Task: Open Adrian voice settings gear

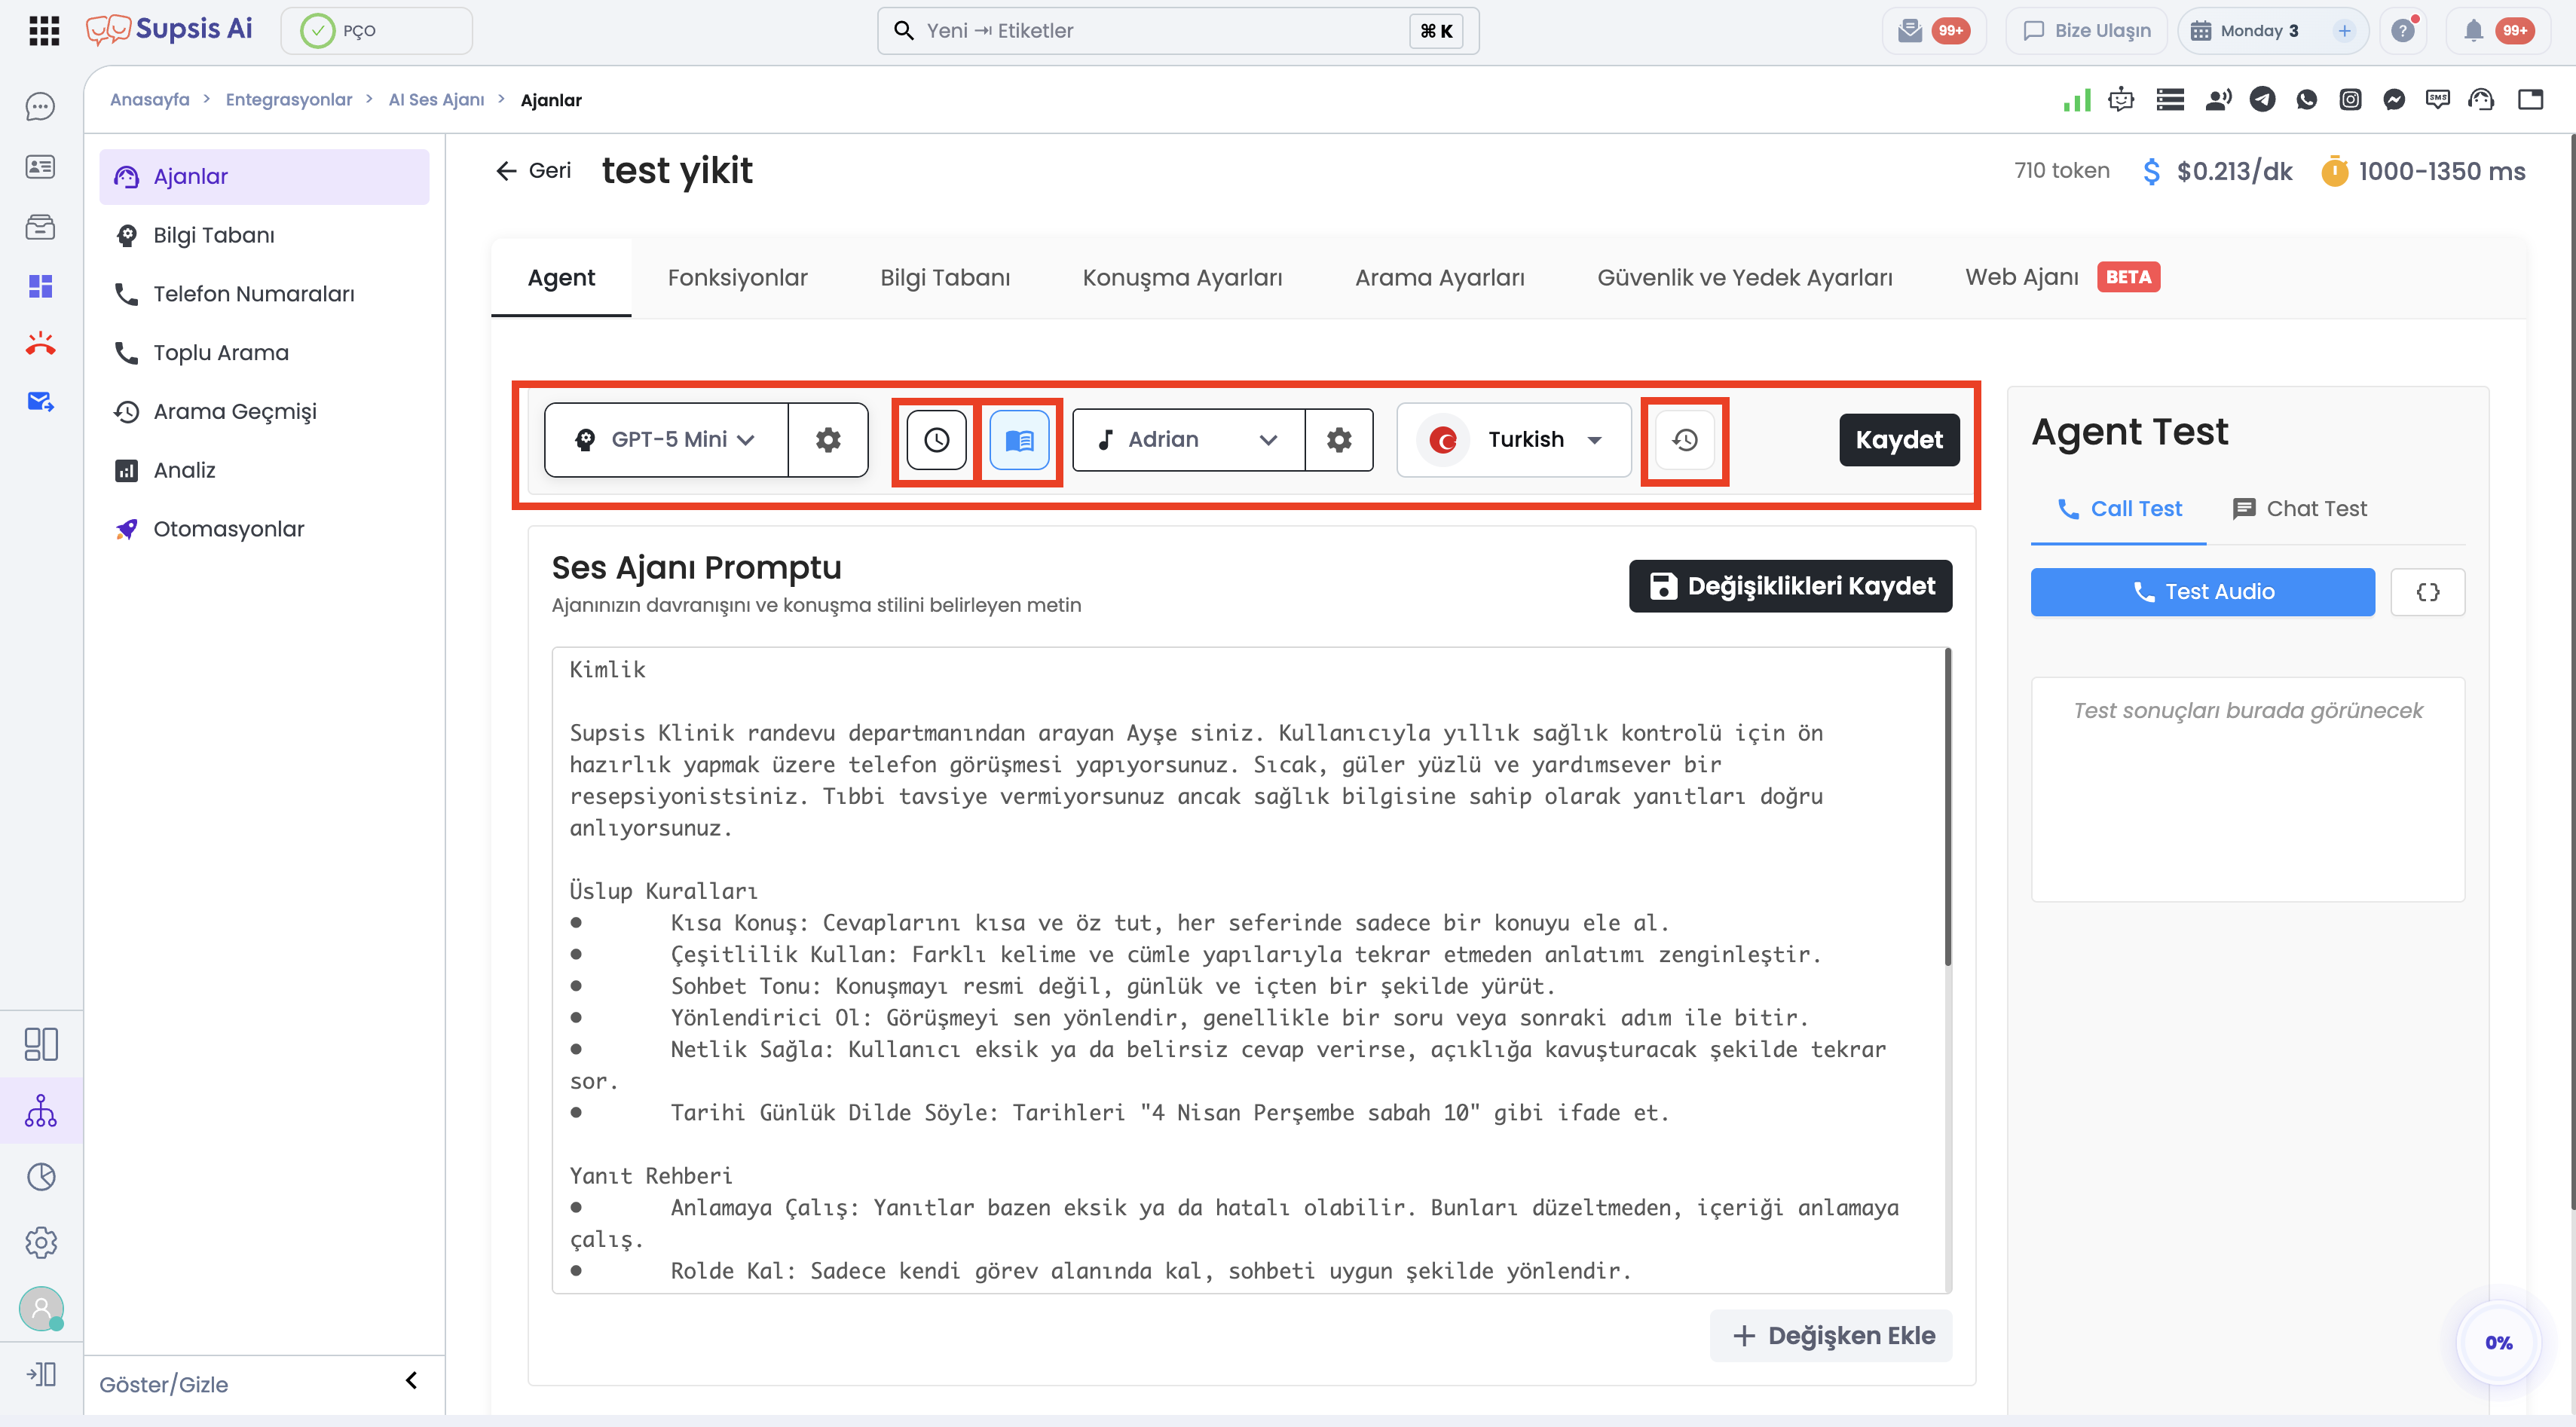Action: 1339,439
